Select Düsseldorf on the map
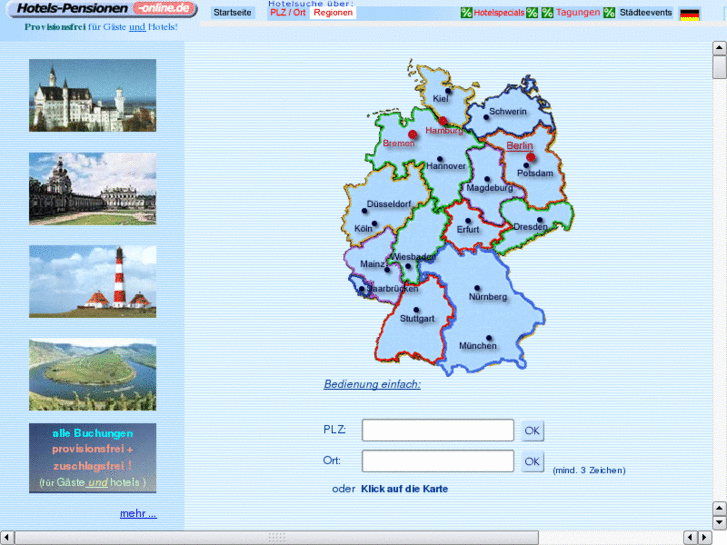Viewport: 727px width, 545px height. pos(389,204)
